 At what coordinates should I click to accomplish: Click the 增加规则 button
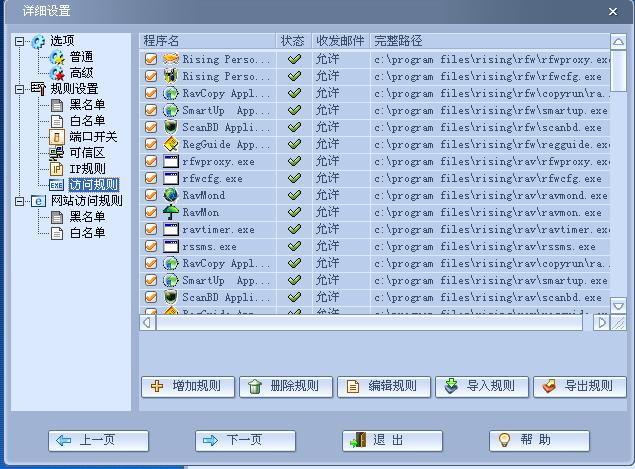click(x=188, y=387)
